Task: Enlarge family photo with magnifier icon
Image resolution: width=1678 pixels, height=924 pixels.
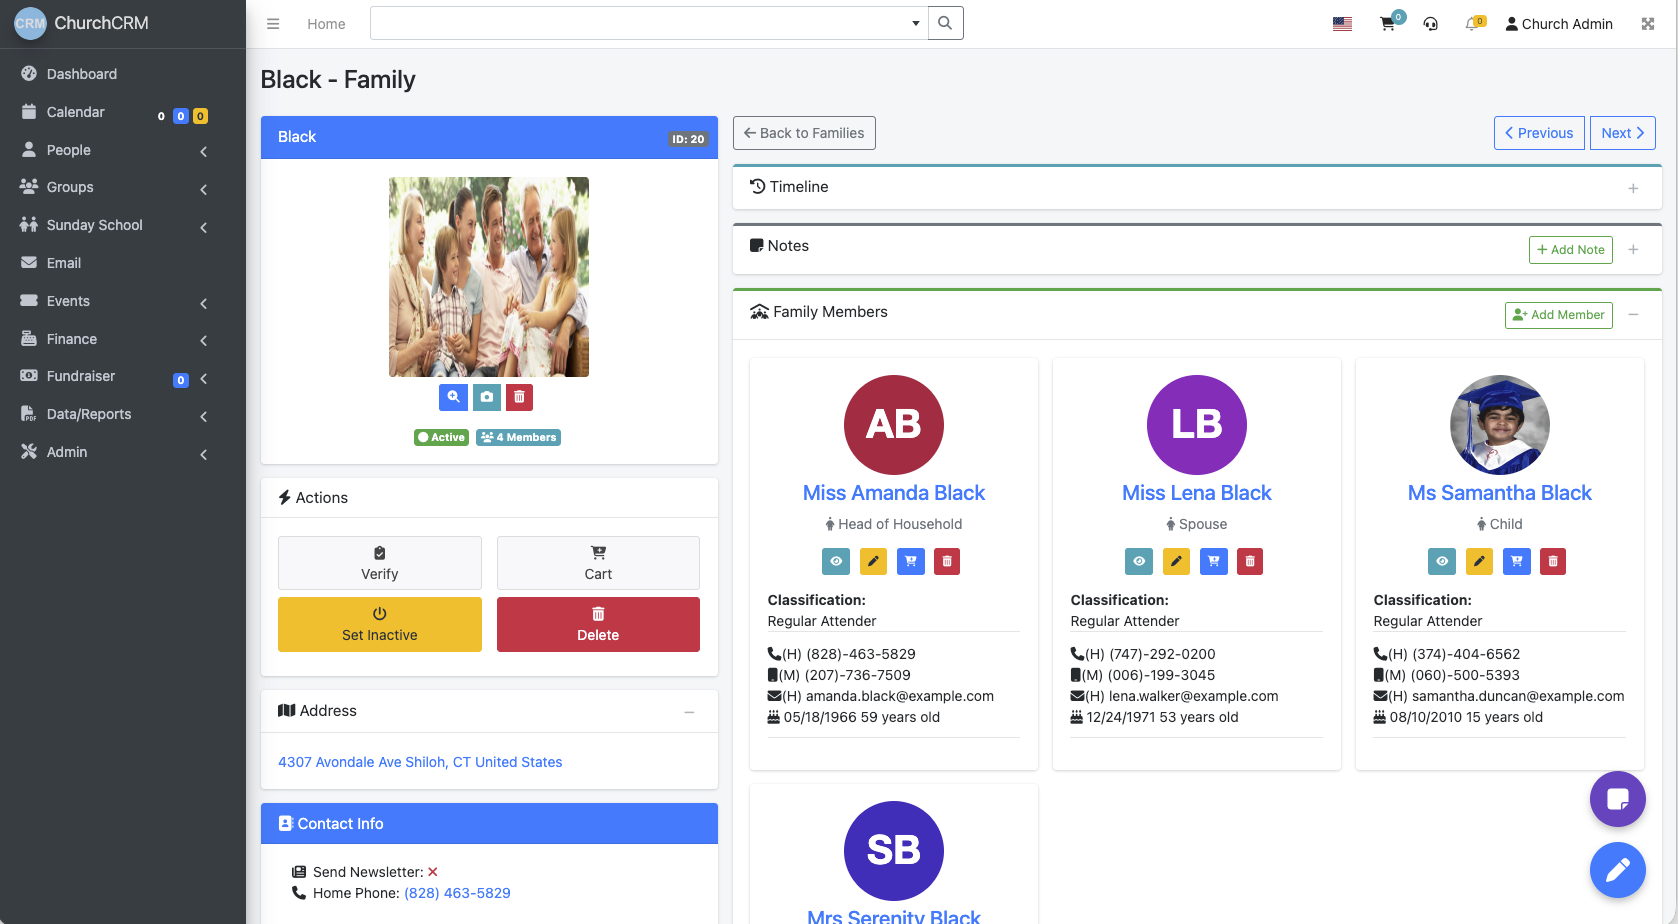Action: (x=453, y=397)
